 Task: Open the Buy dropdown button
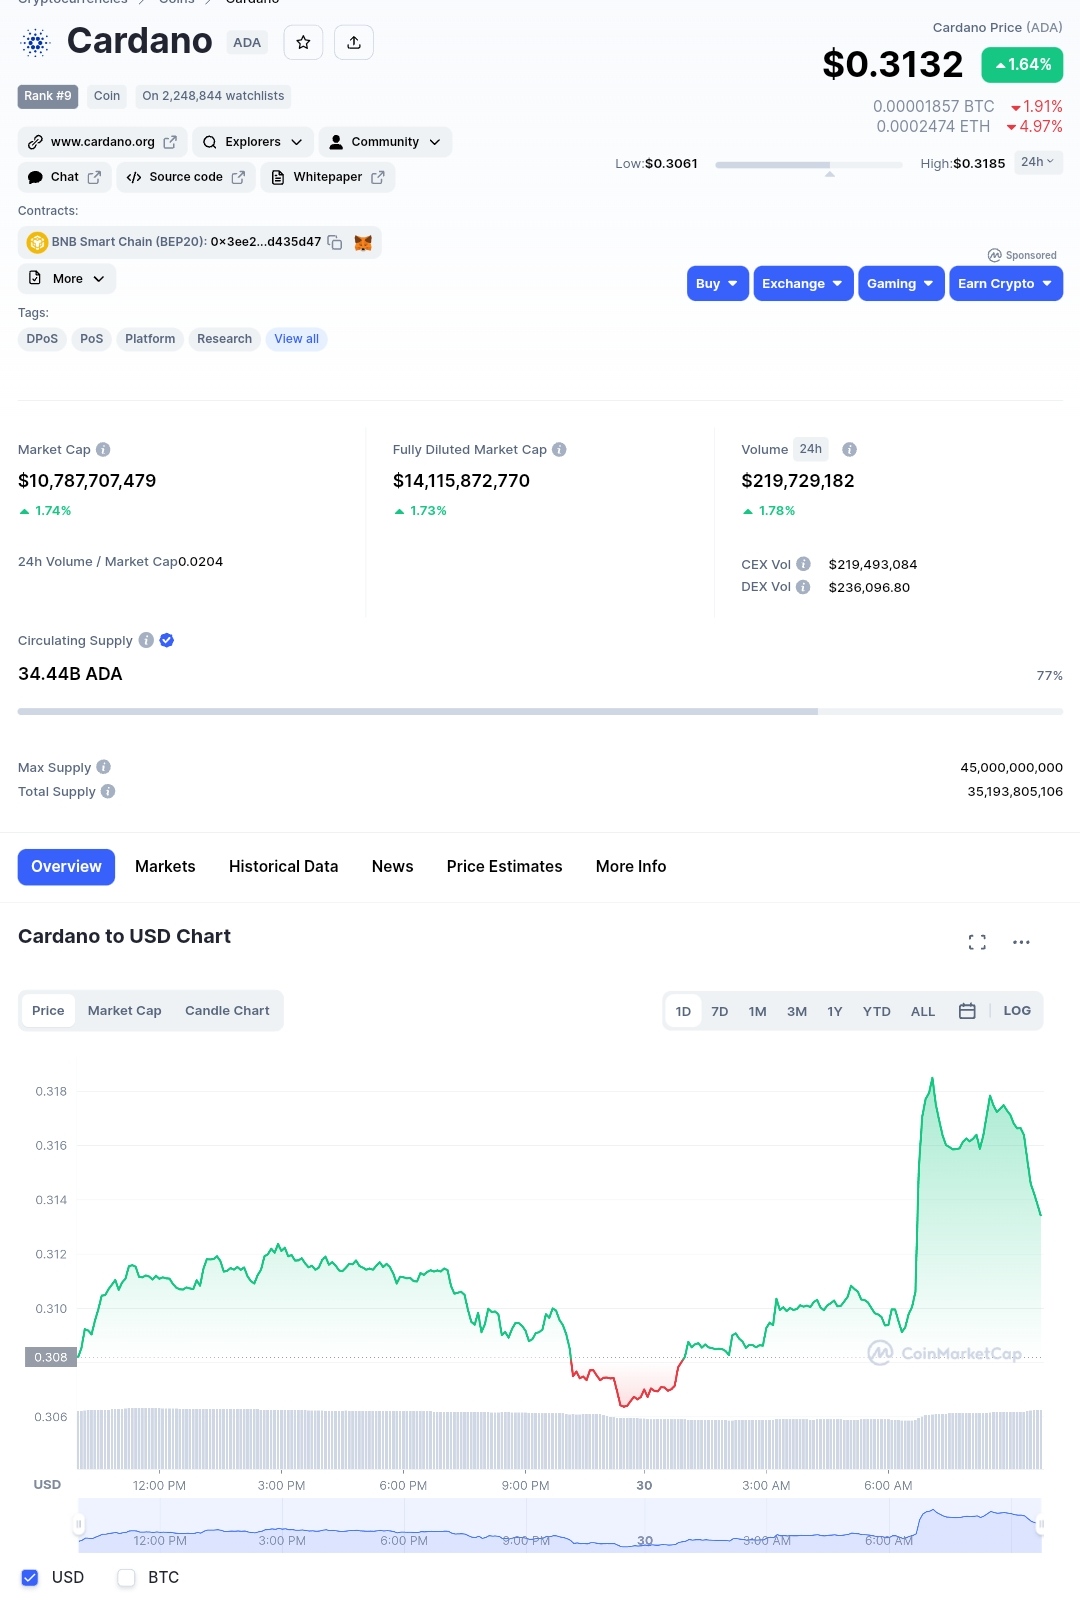click(718, 283)
